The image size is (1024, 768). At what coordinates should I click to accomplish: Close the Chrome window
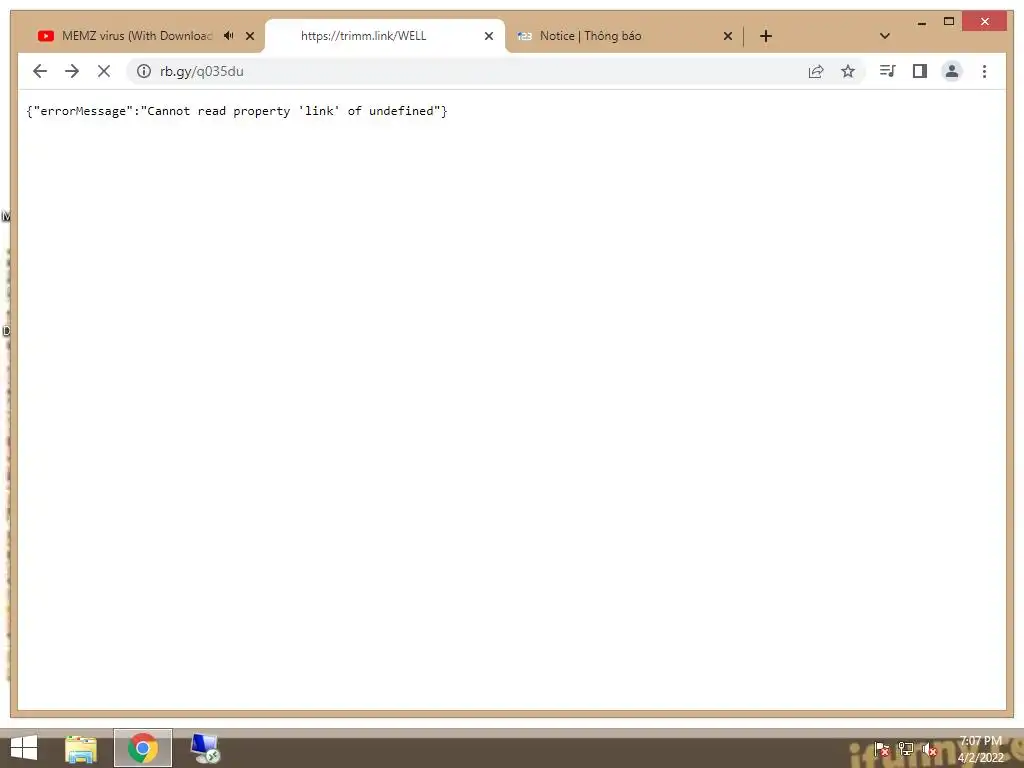[x=985, y=22]
